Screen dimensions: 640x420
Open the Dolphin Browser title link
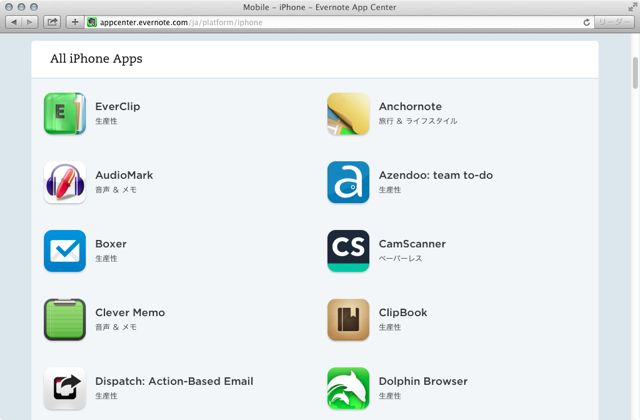point(423,381)
